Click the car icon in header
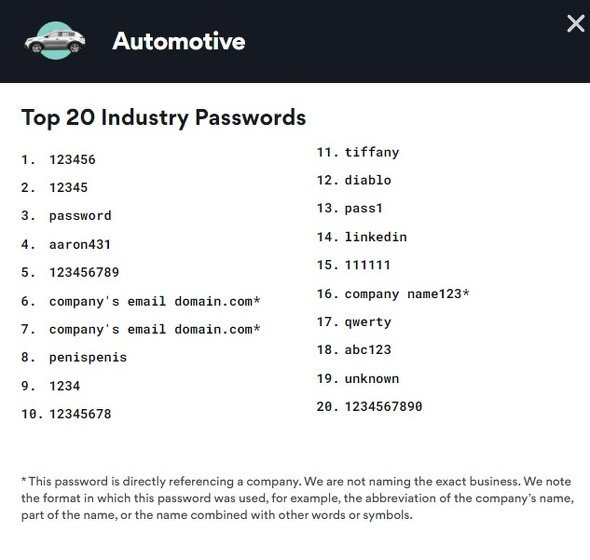Image resolution: width=590 pixels, height=560 pixels. pos(55,40)
